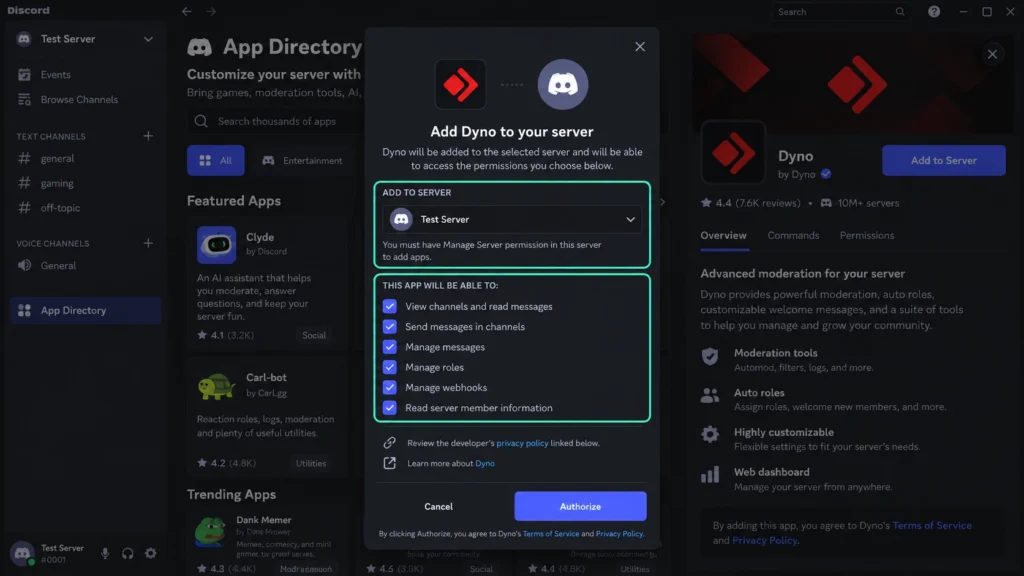Switch to the Permissions tab

867,236
